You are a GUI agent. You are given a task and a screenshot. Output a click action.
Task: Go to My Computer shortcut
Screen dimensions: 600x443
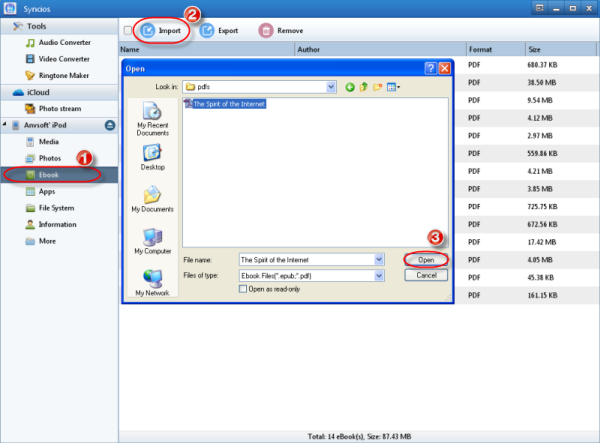(x=152, y=241)
